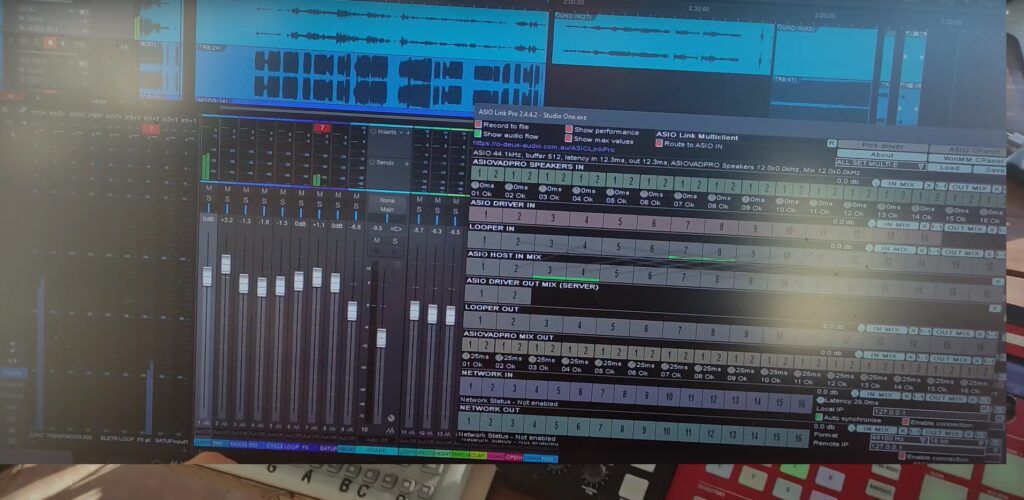Click the red record-arm button in track list

click(49, 43)
